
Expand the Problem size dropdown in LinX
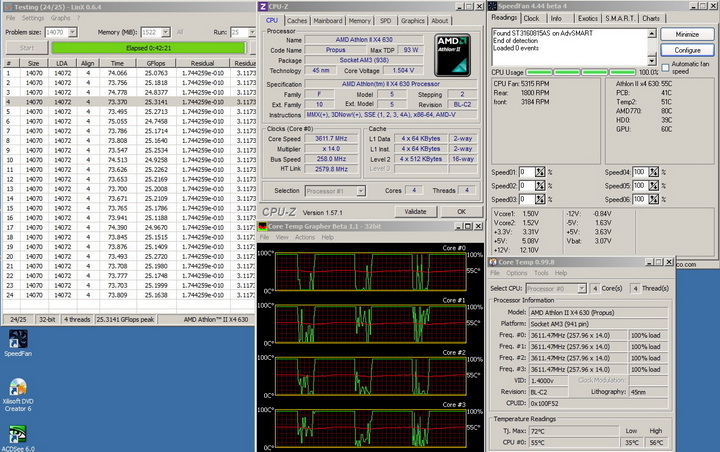tap(72, 32)
